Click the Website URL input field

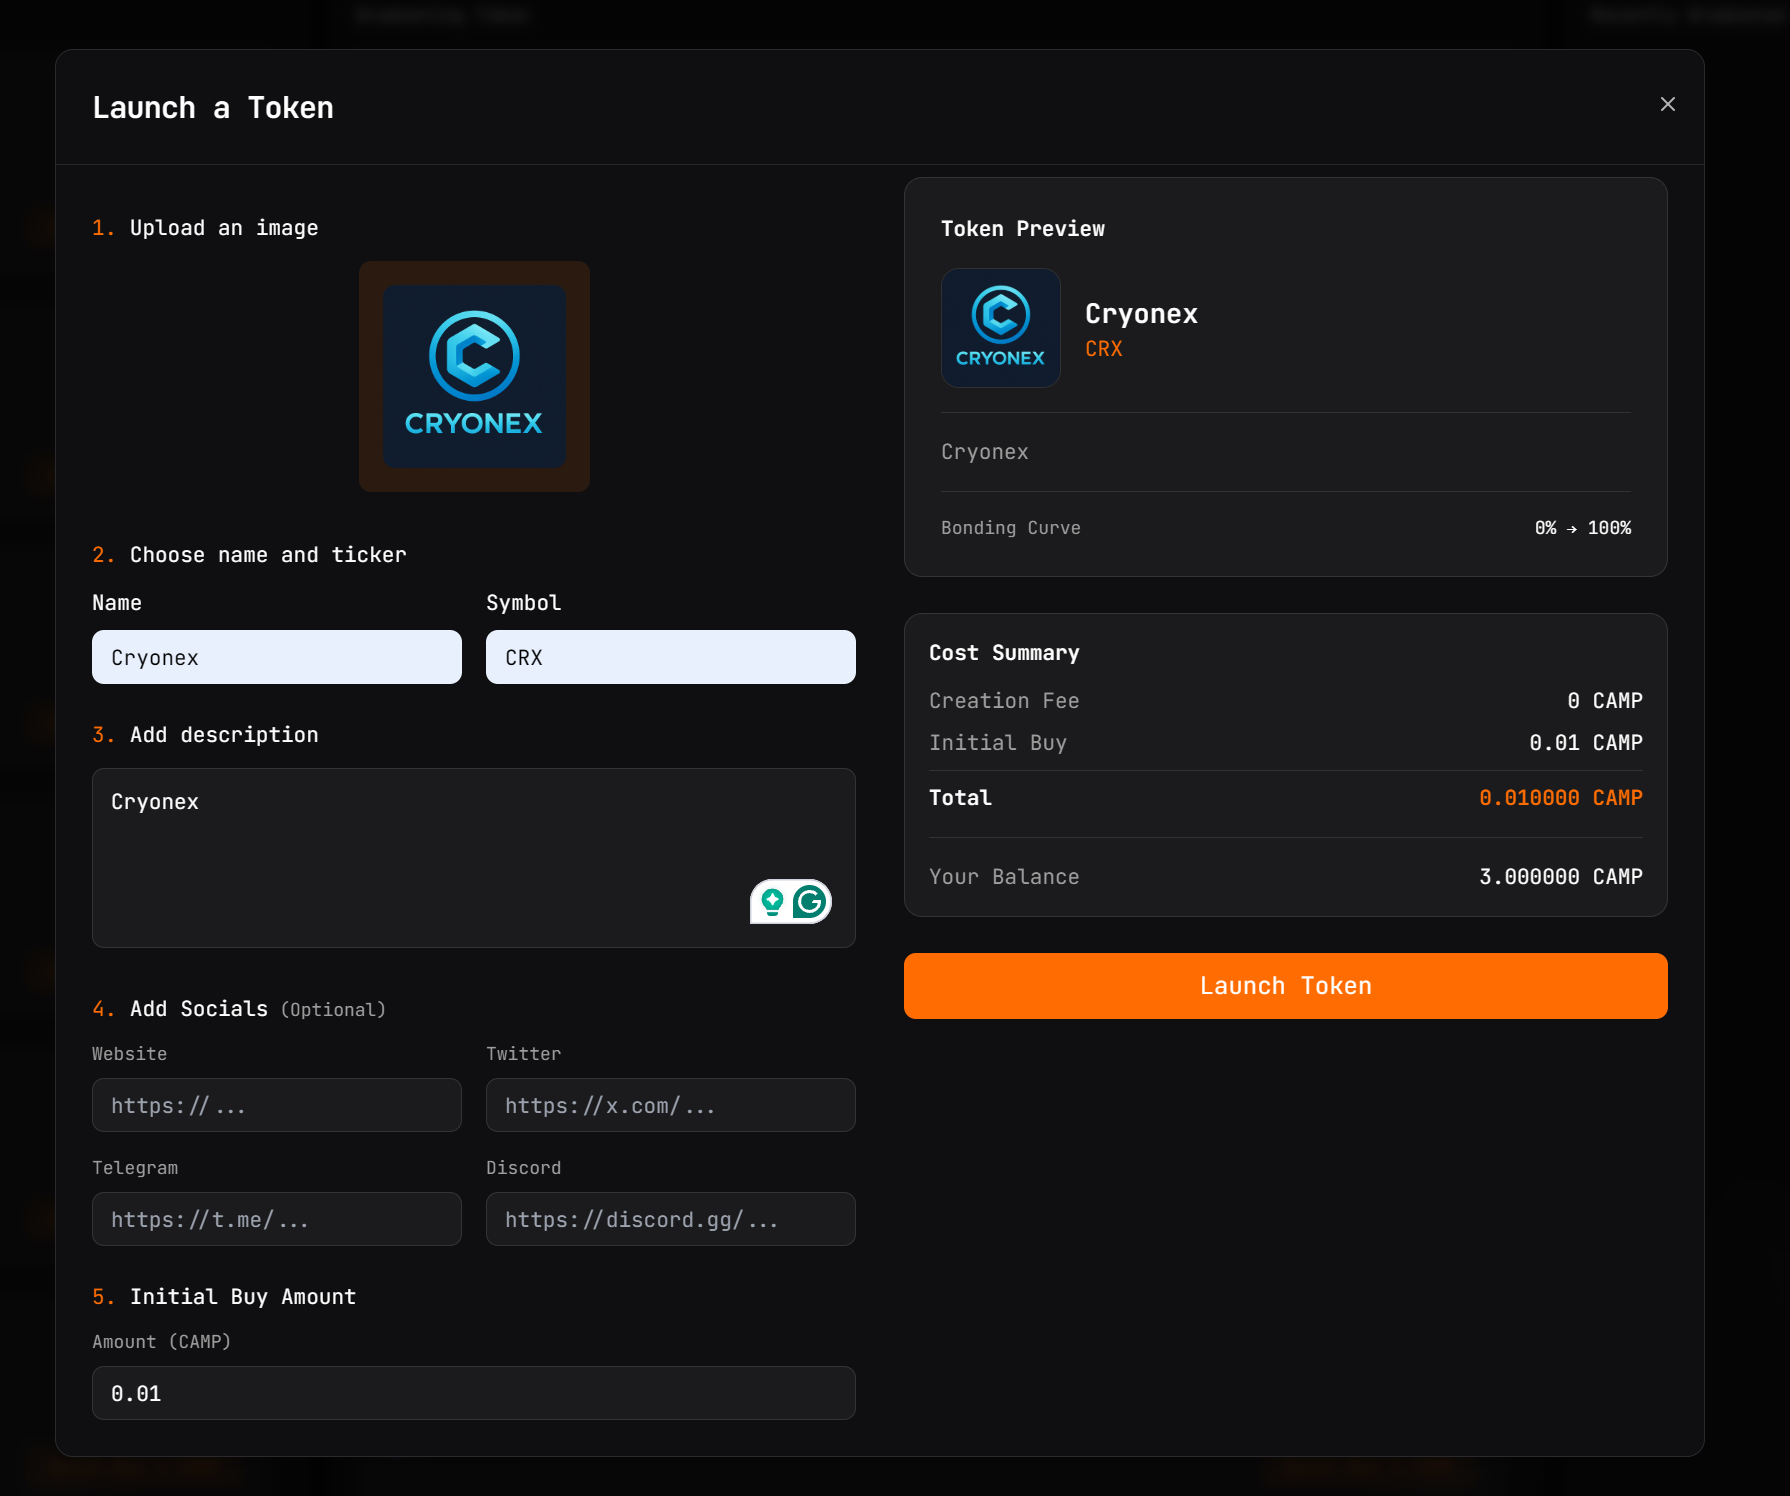[277, 1105]
